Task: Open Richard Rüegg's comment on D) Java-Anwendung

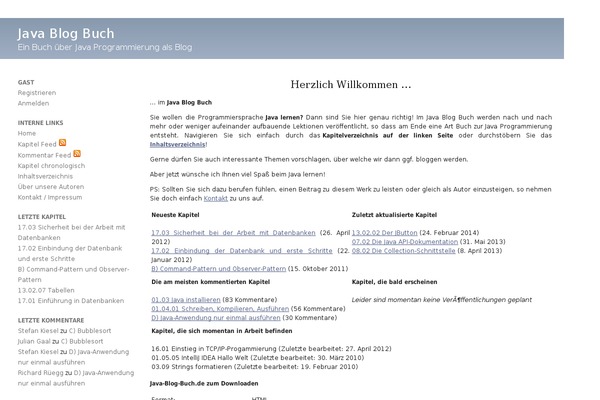Action: (76, 378)
